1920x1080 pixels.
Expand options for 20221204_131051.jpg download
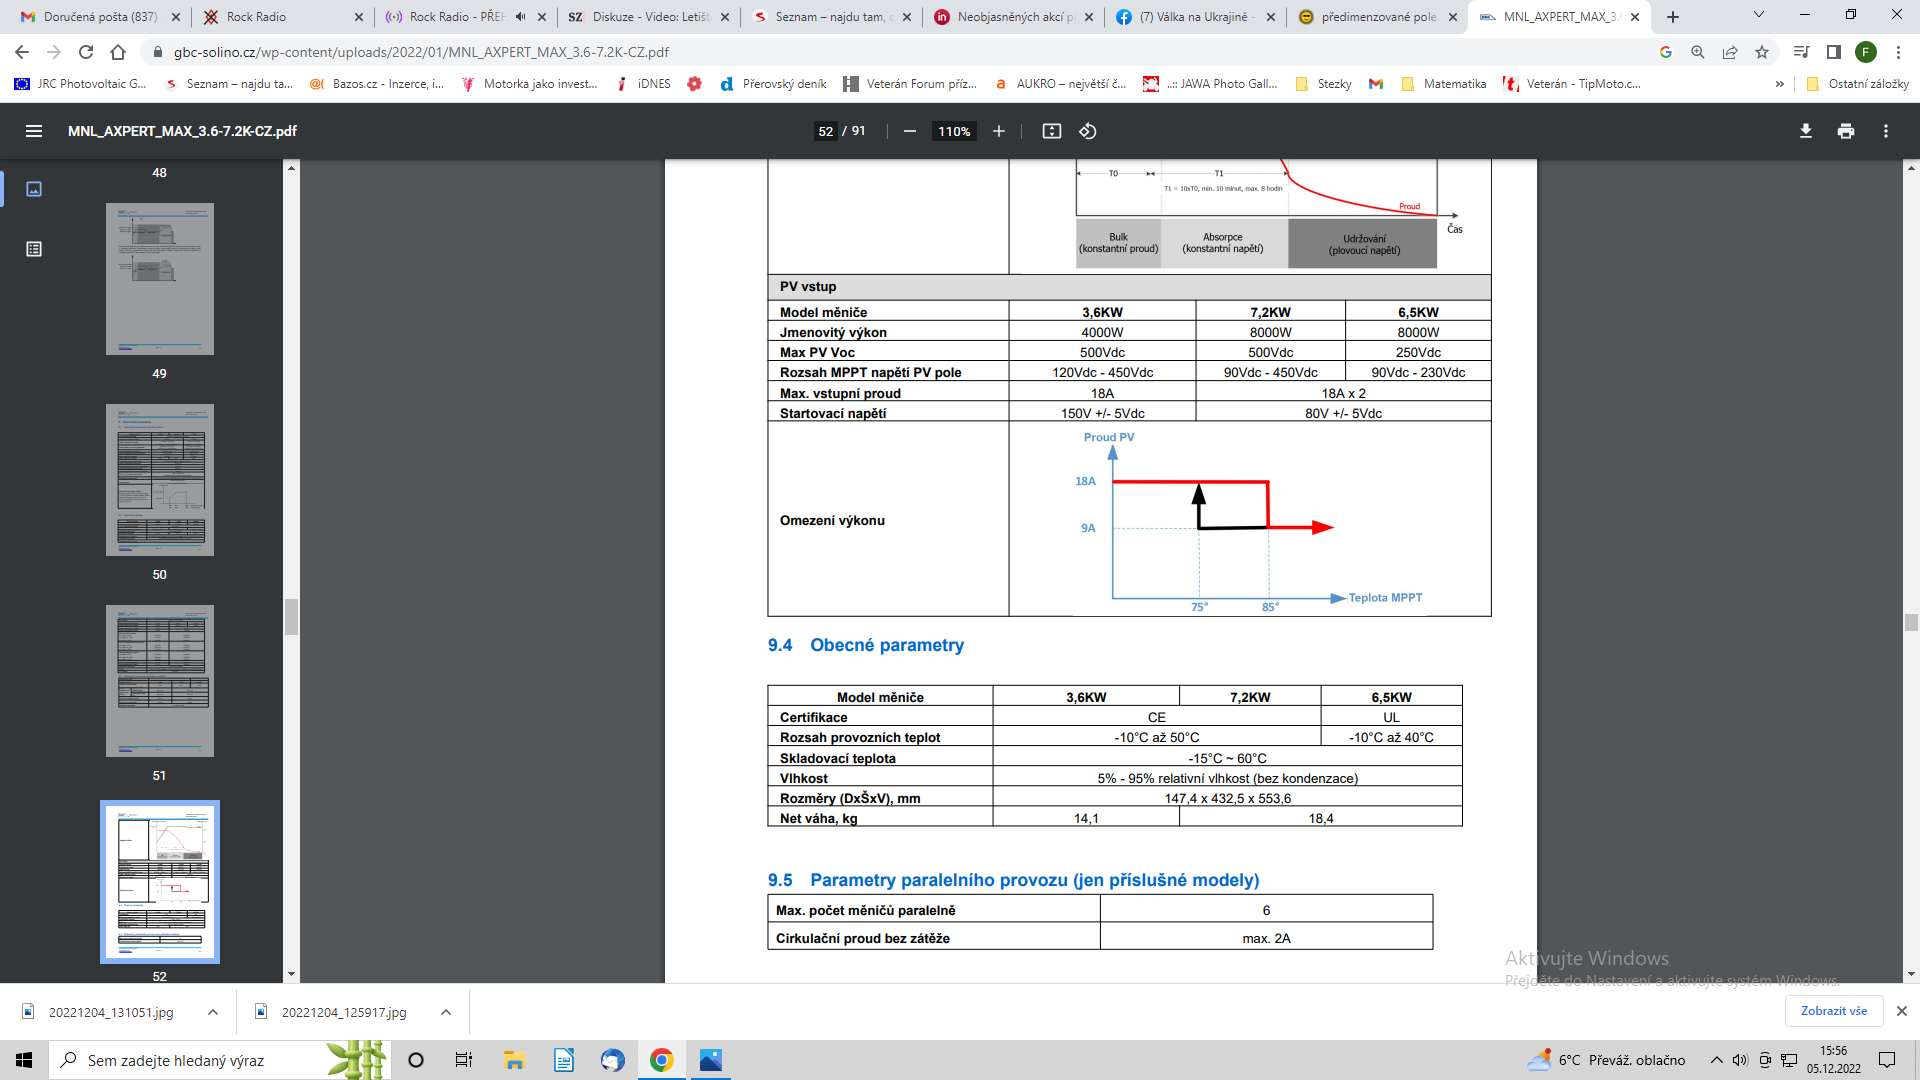coord(213,1012)
